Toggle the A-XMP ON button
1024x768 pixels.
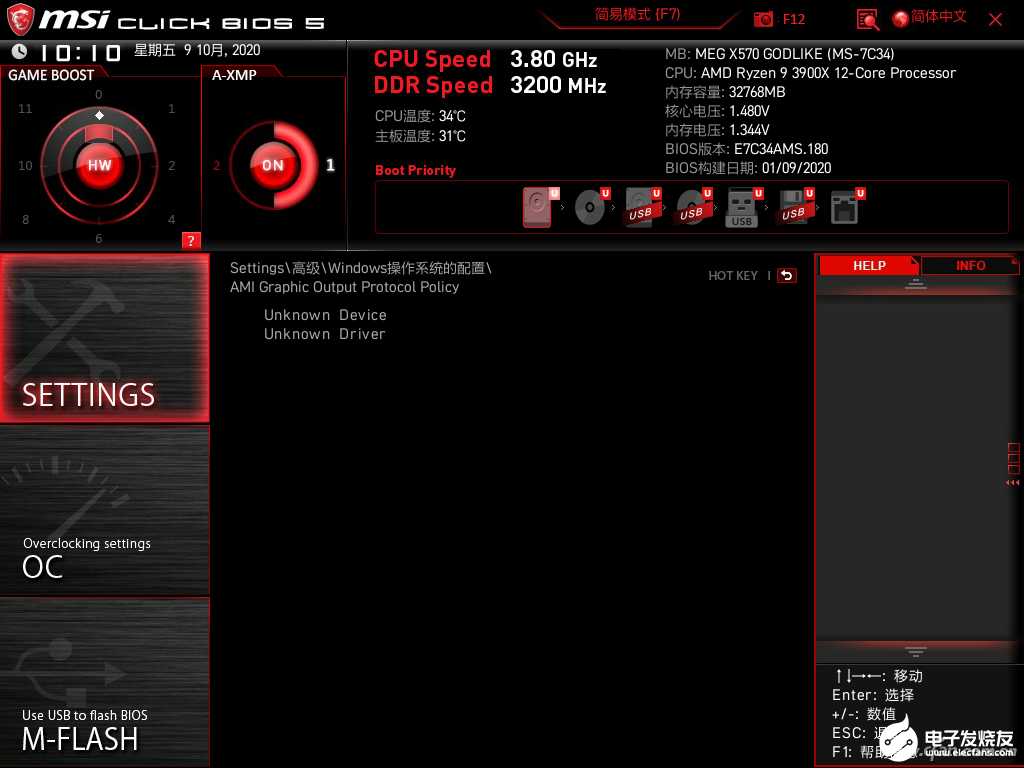(x=273, y=165)
